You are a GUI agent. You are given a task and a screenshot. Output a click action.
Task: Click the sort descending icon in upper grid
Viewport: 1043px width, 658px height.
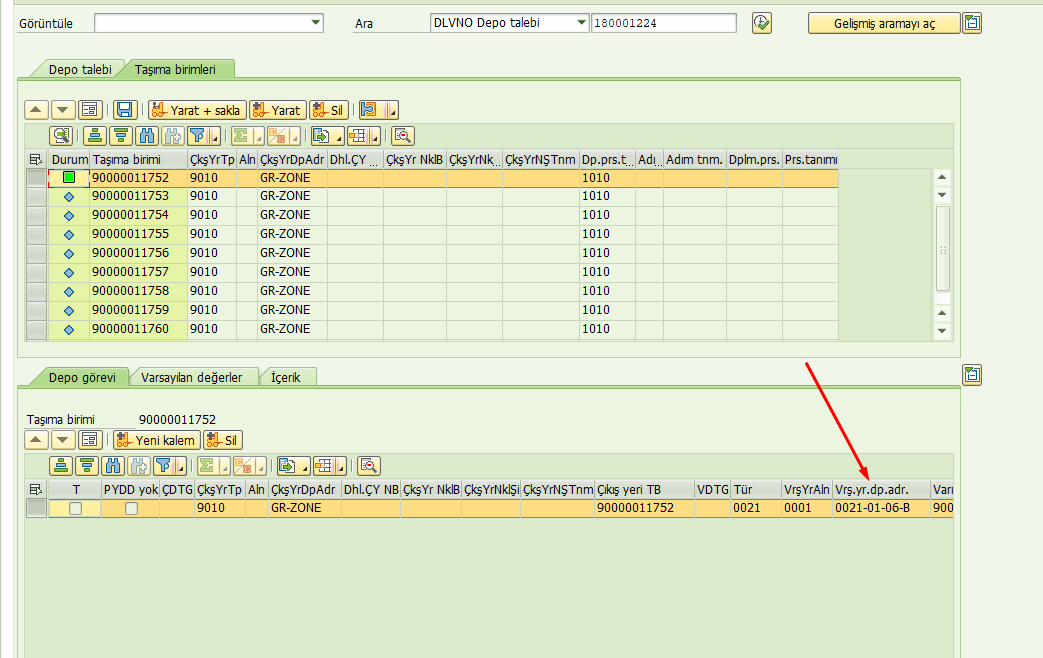pyautogui.click(x=122, y=135)
